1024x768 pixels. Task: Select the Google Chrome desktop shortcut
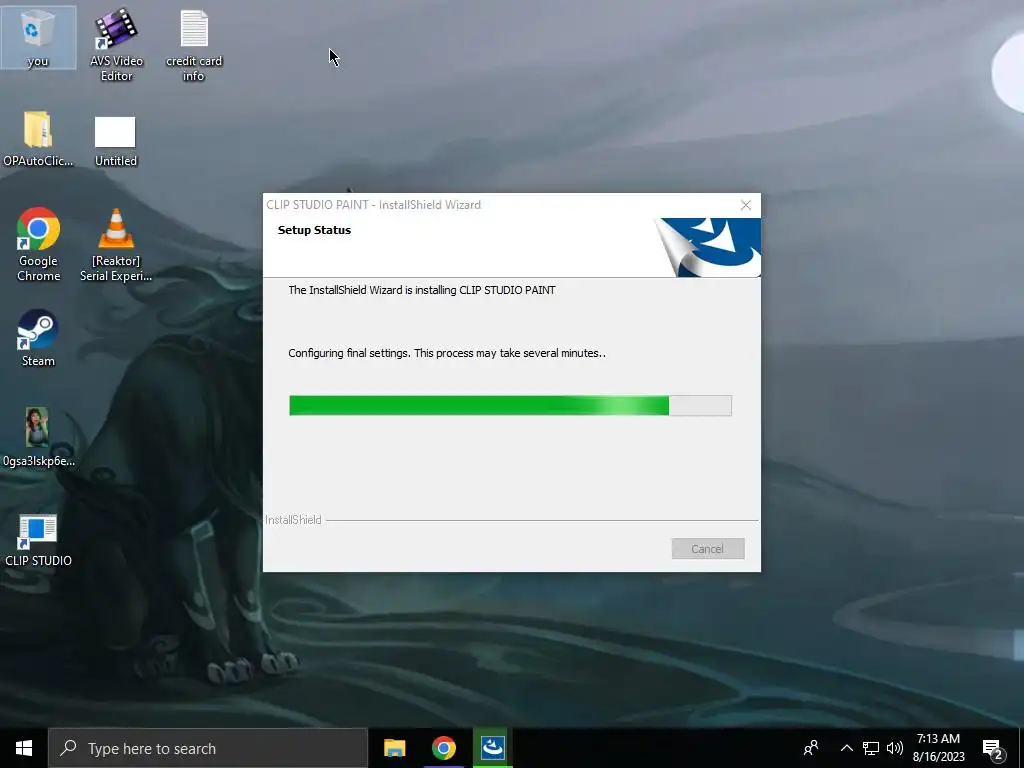tap(38, 245)
